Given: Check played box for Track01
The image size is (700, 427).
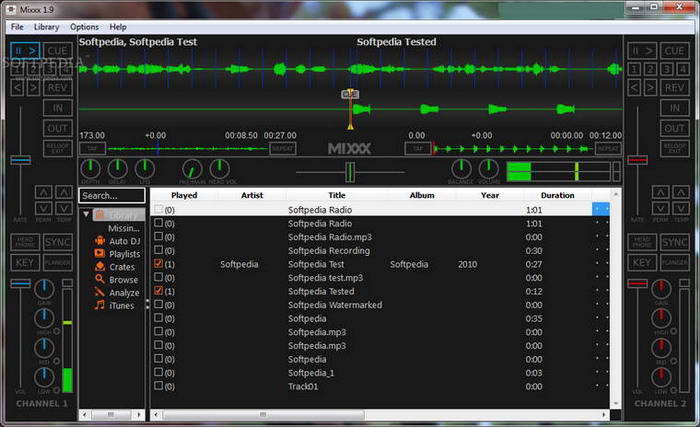Looking at the screenshot, I should pyautogui.click(x=158, y=386).
